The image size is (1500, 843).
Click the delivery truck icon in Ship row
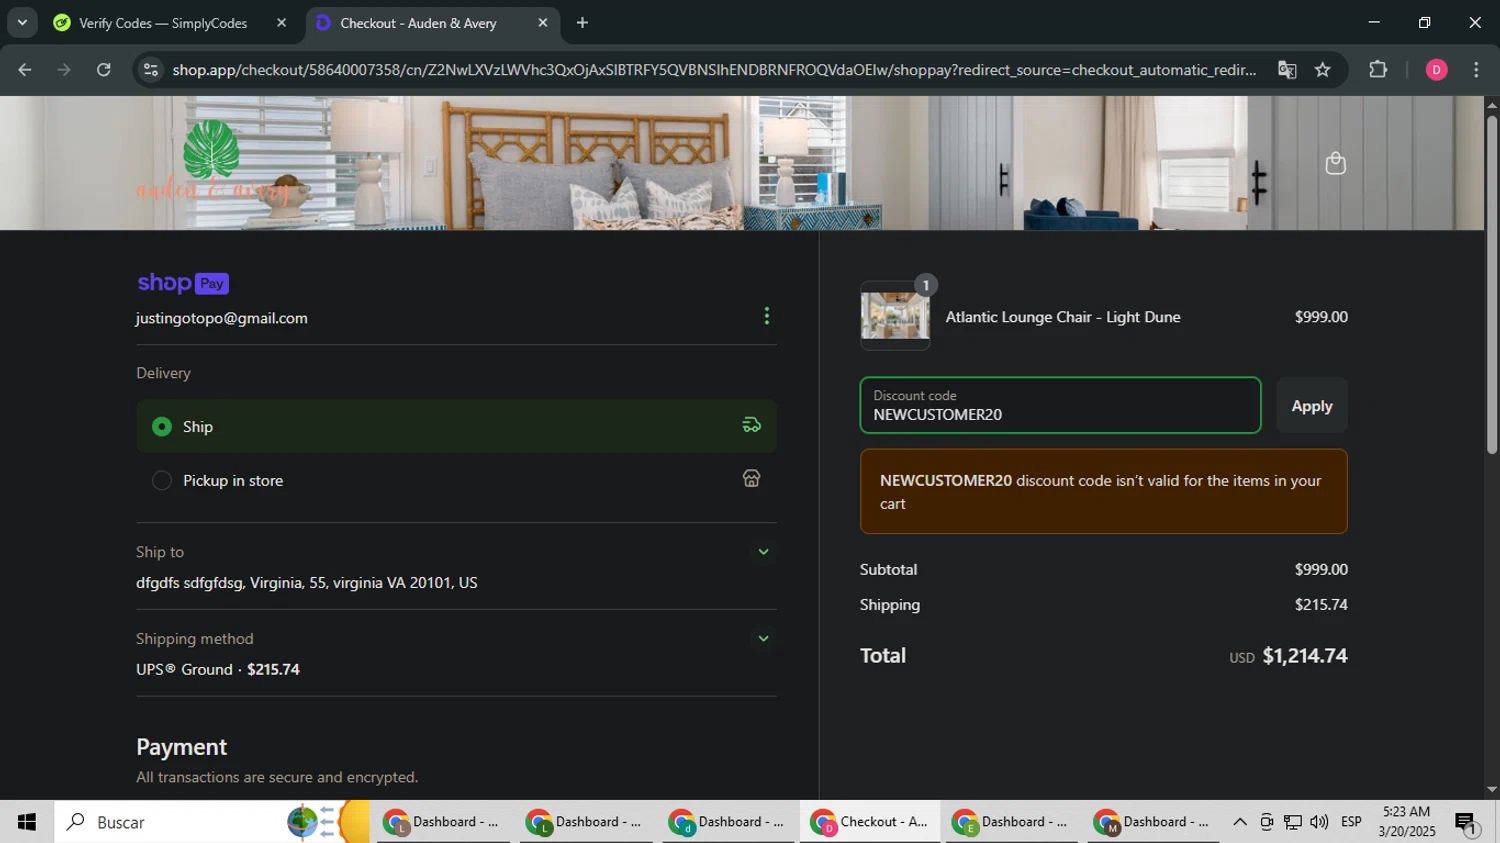(x=752, y=425)
